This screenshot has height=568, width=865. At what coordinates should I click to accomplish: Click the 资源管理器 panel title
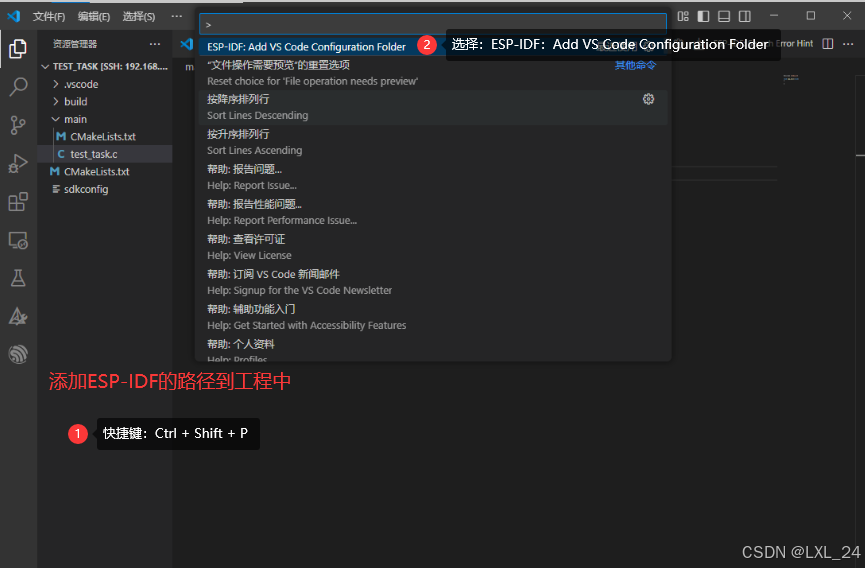tap(75, 44)
